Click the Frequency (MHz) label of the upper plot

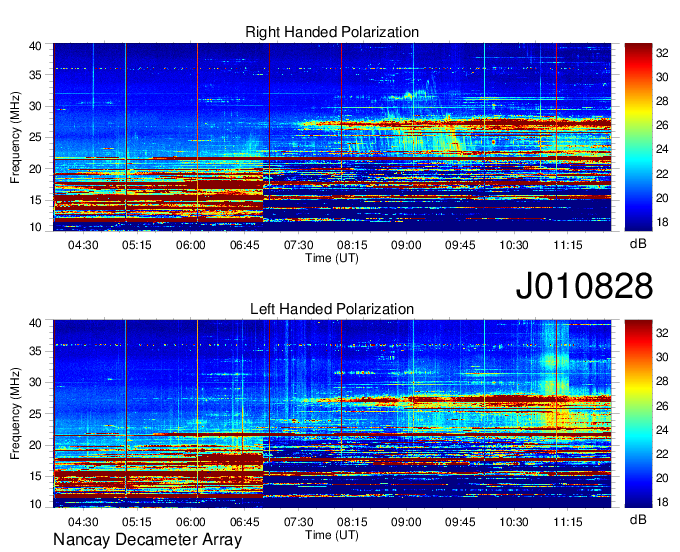pyautogui.click(x=15, y=137)
